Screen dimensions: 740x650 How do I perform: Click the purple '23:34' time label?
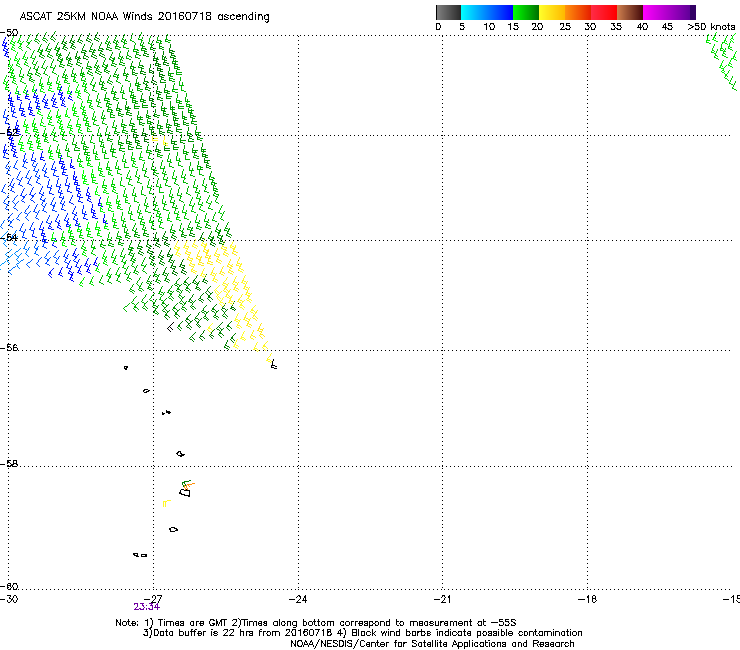click(147, 607)
